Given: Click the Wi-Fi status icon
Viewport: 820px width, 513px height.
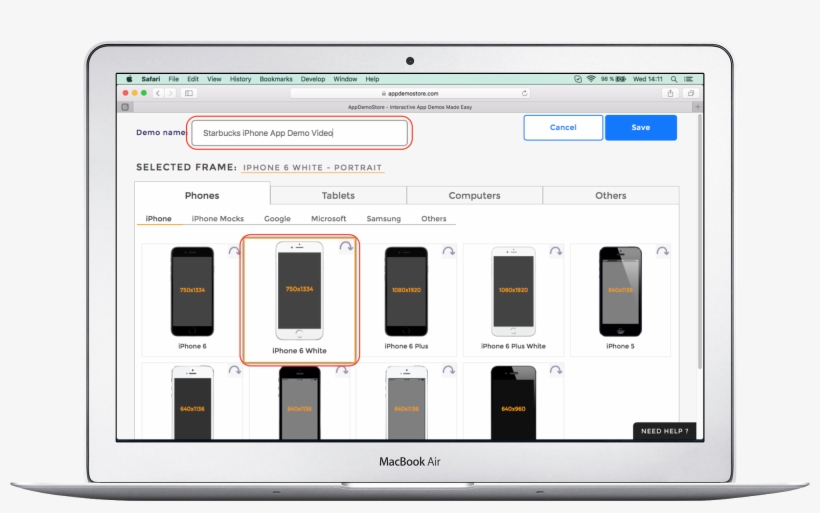Looking at the screenshot, I should click(x=591, y=79).
